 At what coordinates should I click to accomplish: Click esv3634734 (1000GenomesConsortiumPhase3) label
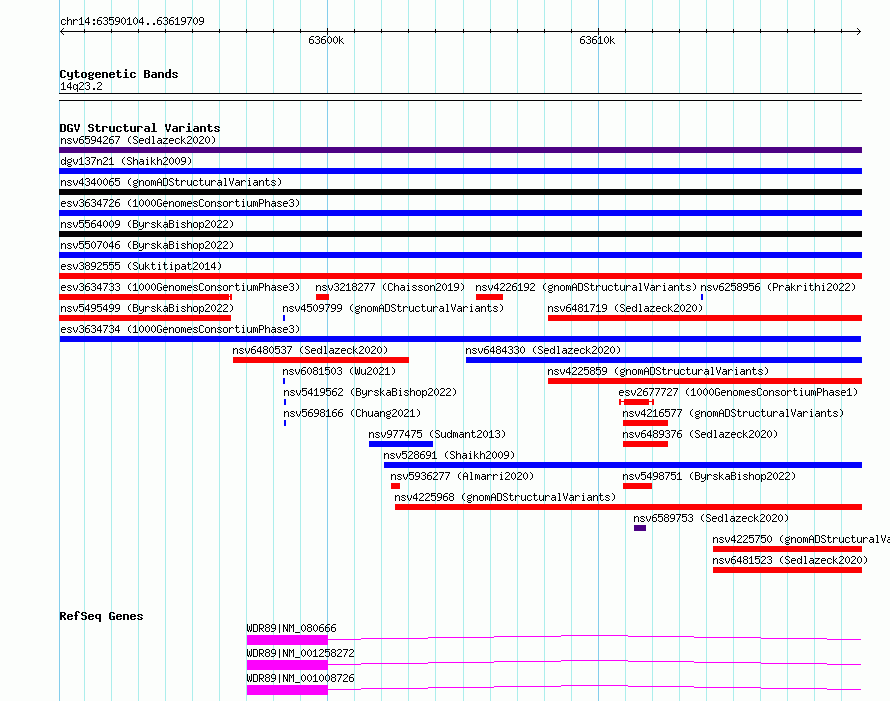pos(180,329)
